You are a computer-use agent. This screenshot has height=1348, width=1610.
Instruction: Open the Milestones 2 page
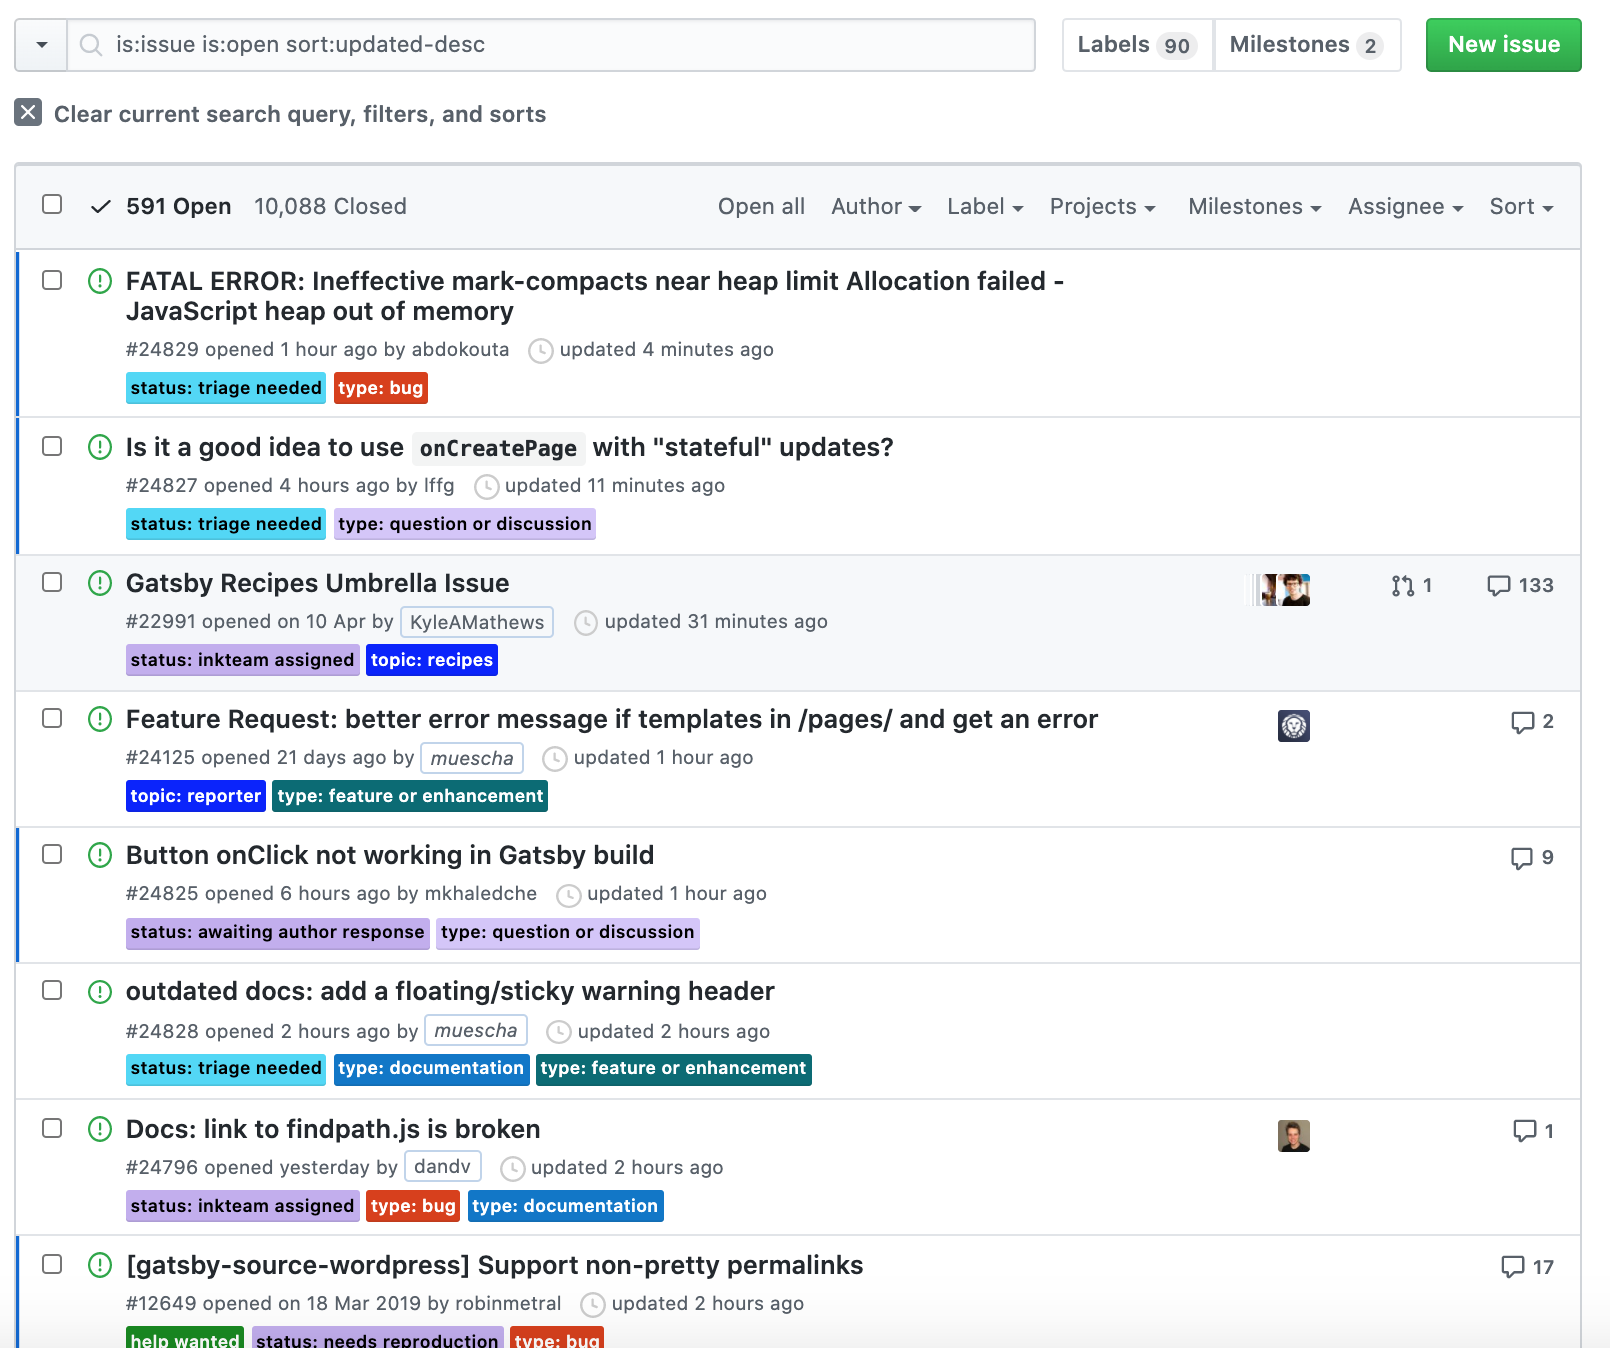(x=1307, y=45)
